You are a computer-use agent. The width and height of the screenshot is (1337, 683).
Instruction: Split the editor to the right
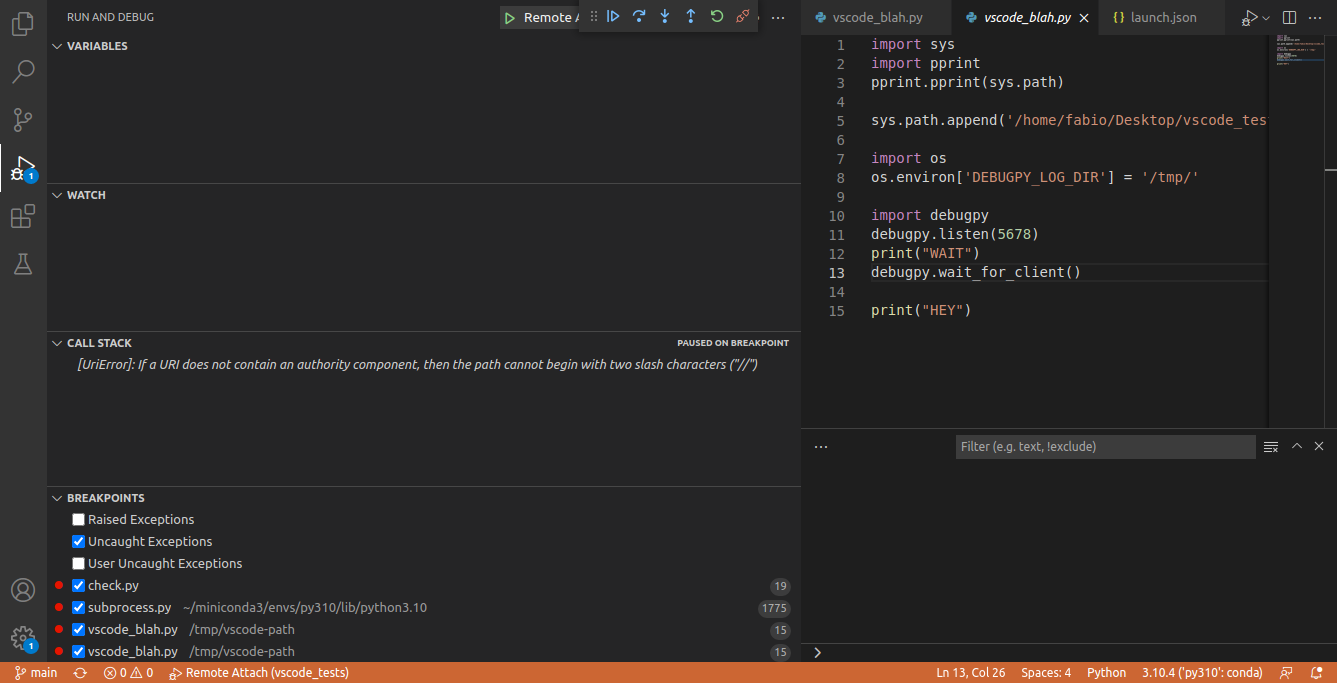pos(1289,18)
